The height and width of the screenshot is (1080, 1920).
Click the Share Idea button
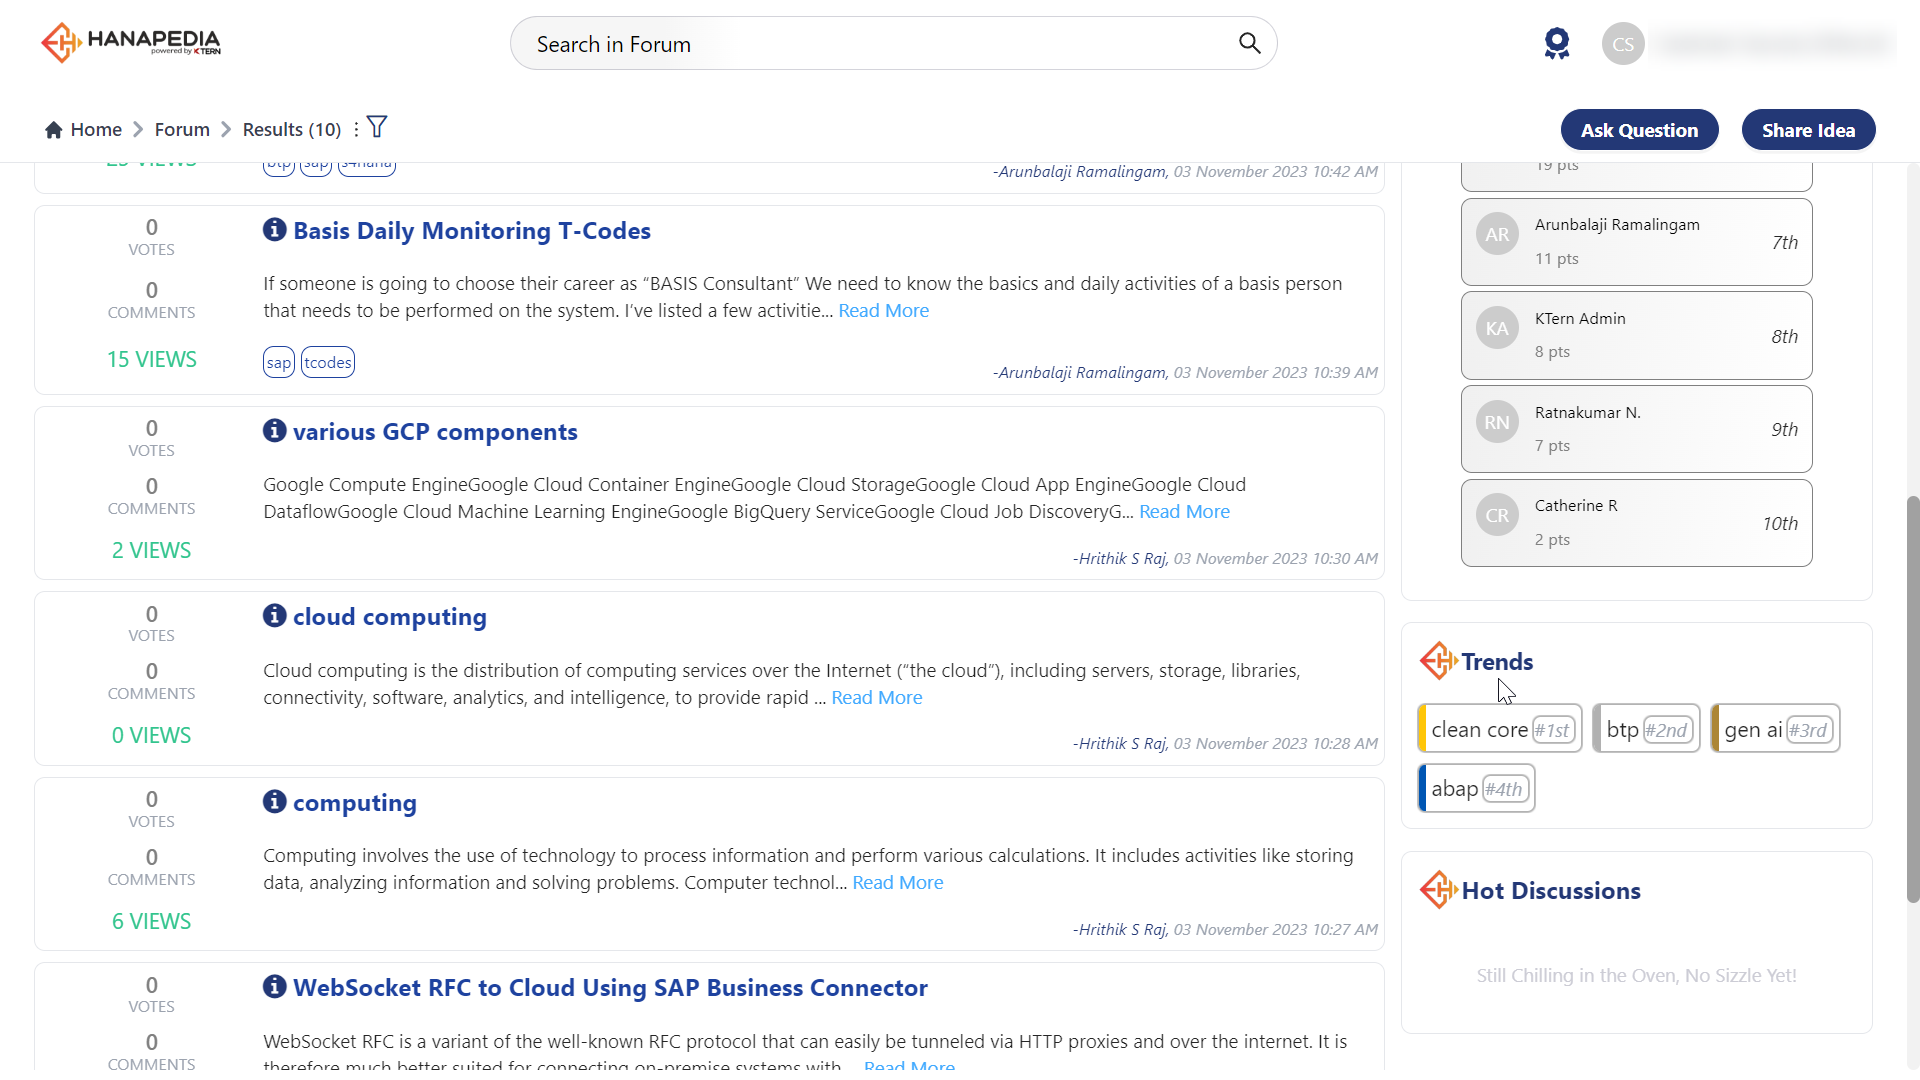(1808, 130)
